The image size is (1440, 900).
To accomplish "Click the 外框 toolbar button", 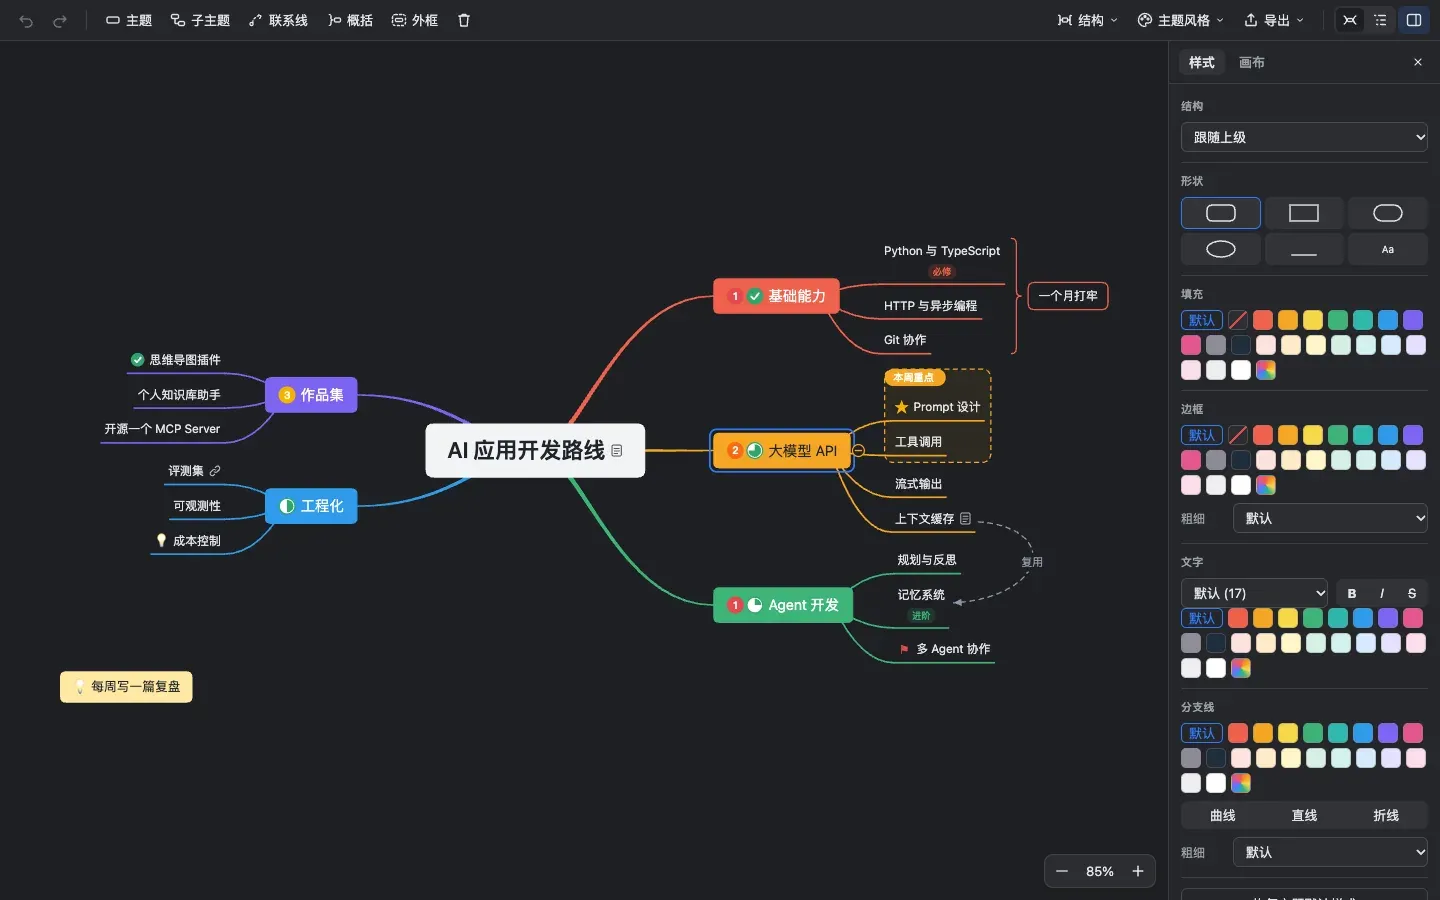I will pyautogui.click(x=415, y=20).
